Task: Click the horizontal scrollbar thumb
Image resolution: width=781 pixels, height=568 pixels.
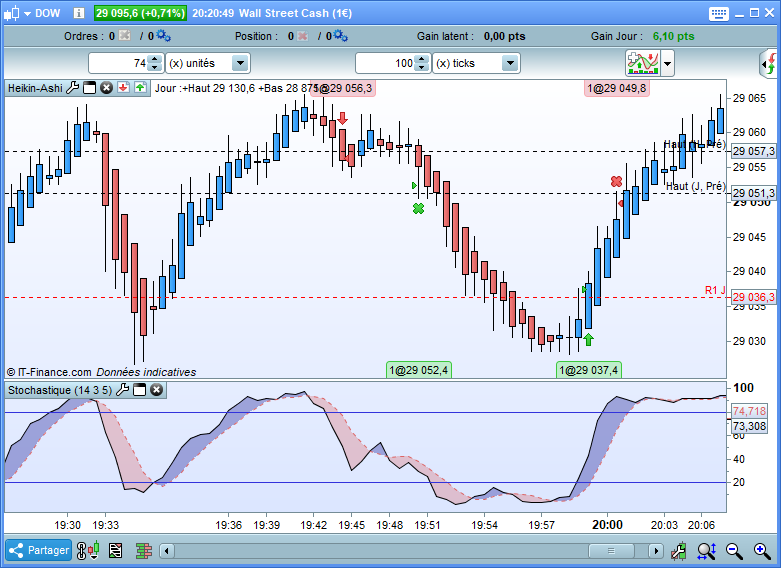Action: 611,551
